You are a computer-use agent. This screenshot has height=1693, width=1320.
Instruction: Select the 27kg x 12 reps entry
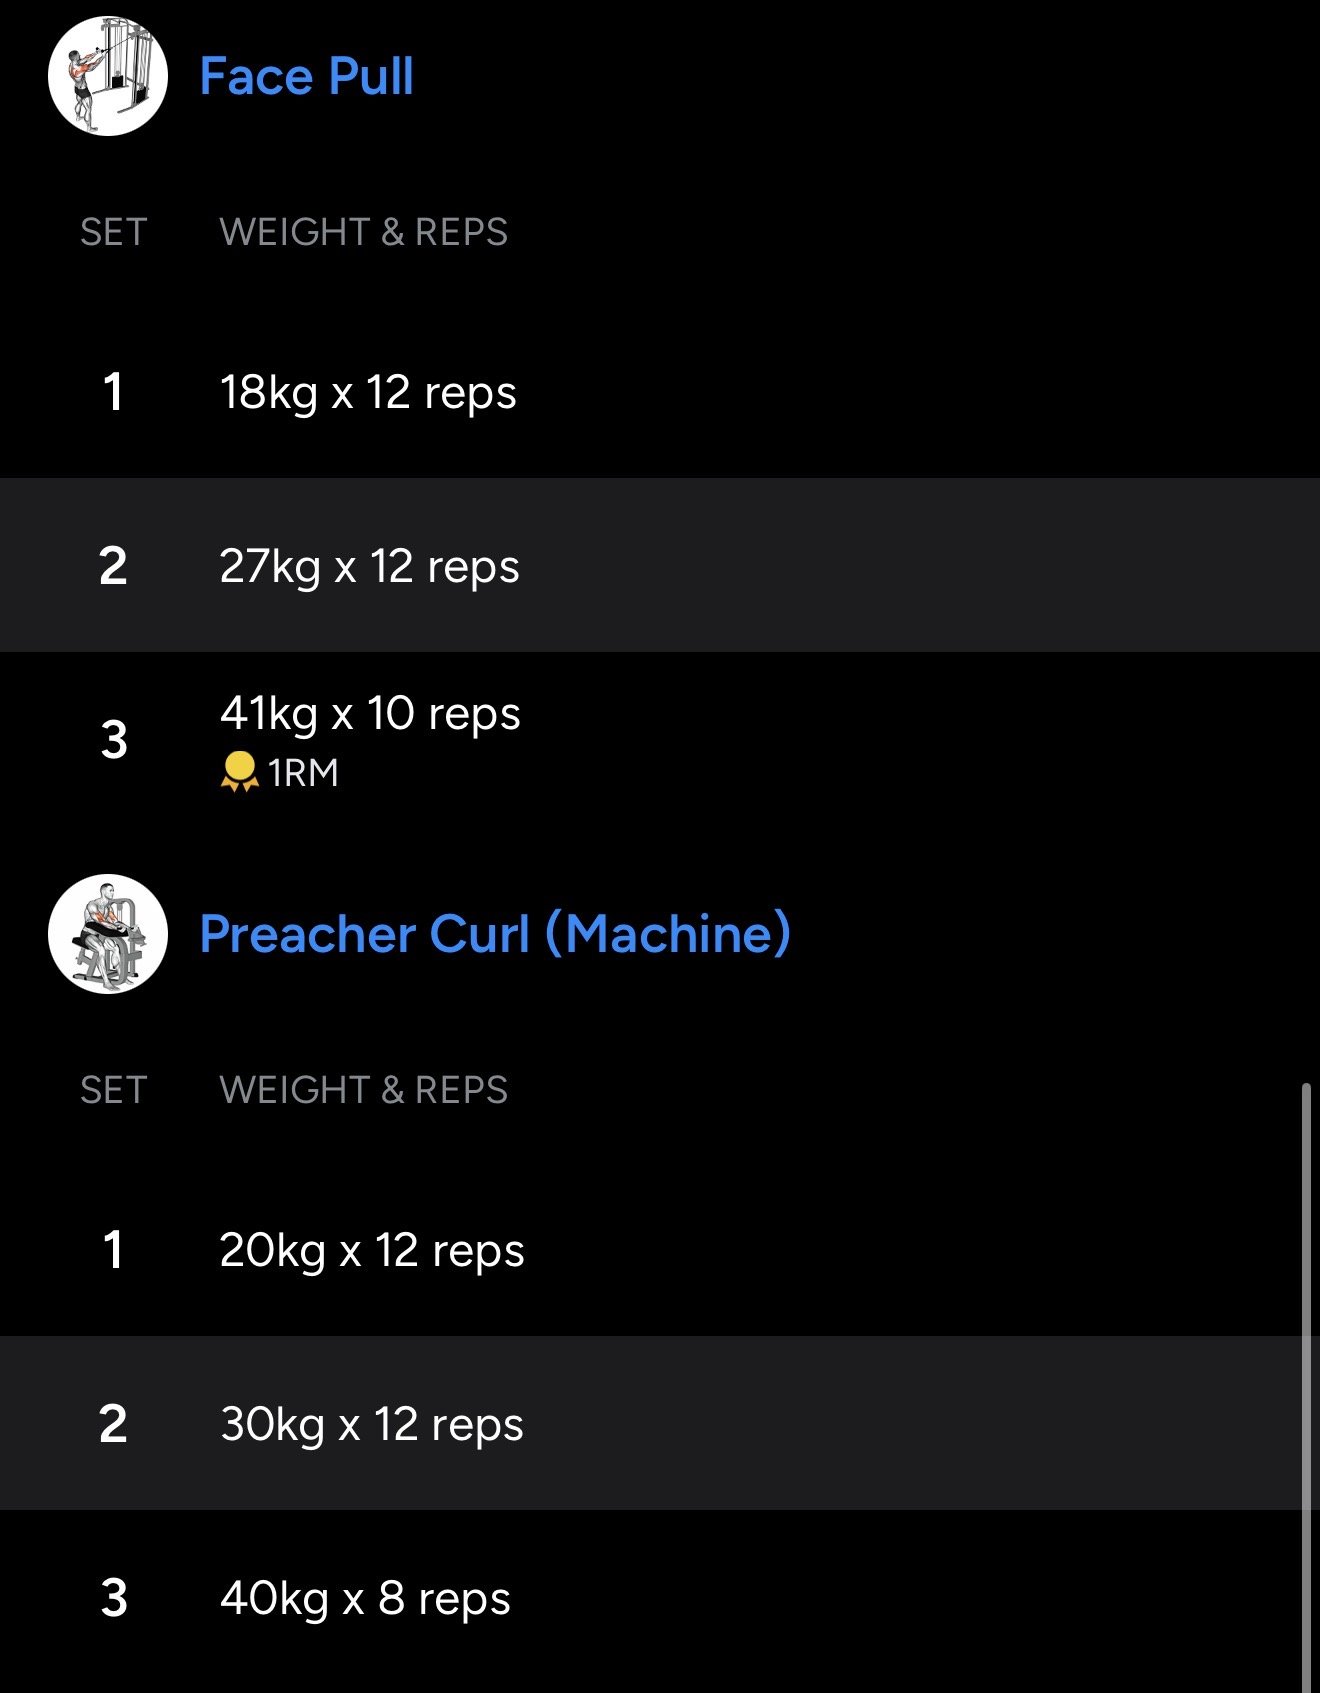[x=369, y=566]
